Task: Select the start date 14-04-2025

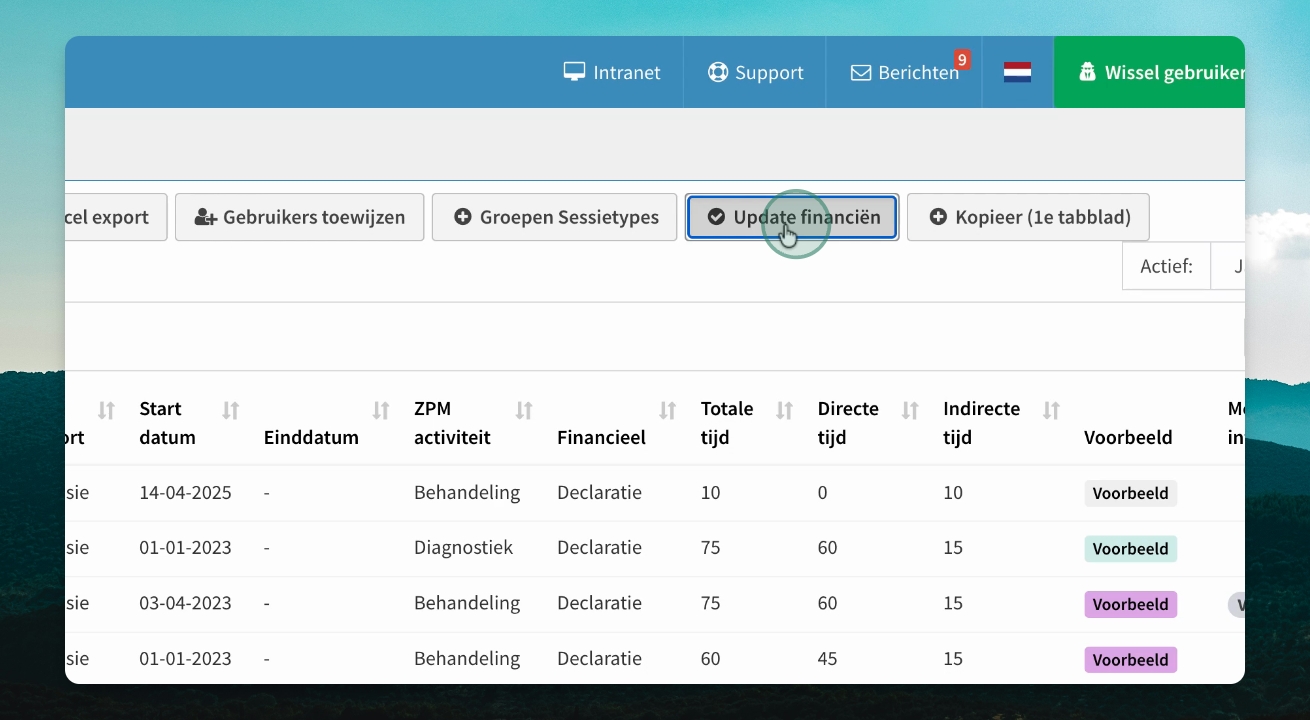Action: pos(186,492)
